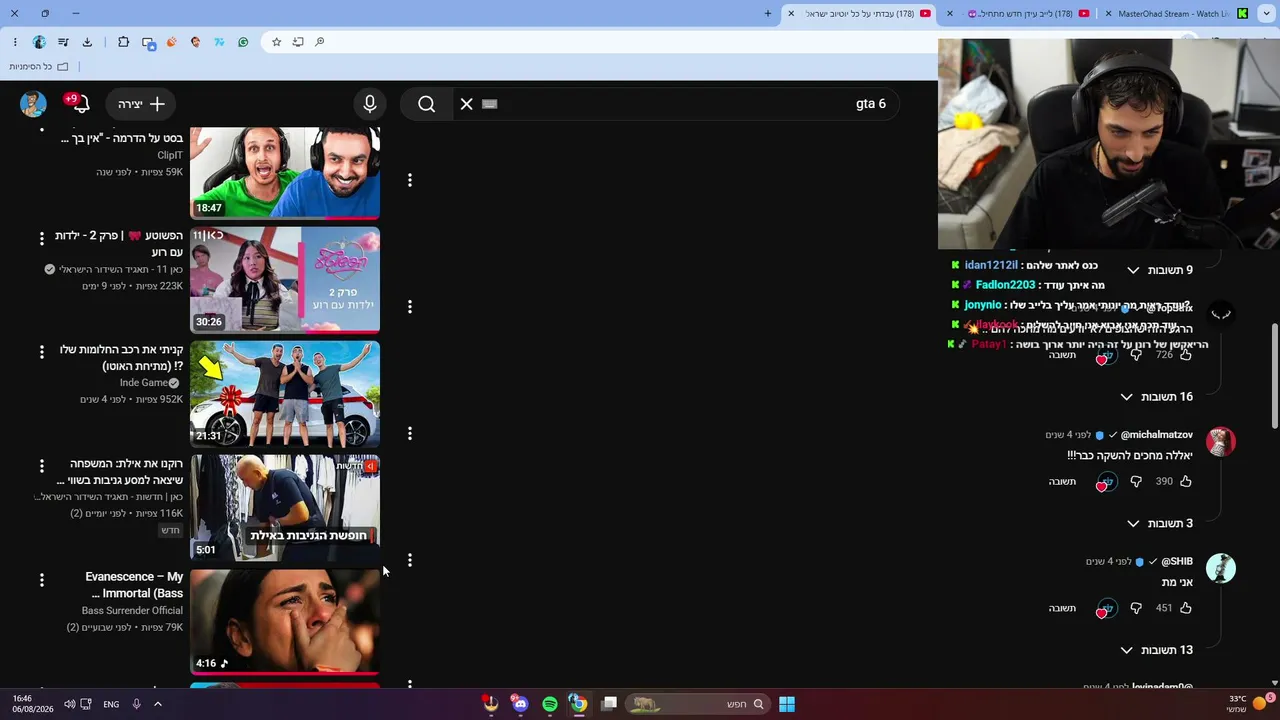The width and height of the screenshot is (1280, 720).
Task: Open the Chrome downloads icon
Action: [x=87, y=42]
